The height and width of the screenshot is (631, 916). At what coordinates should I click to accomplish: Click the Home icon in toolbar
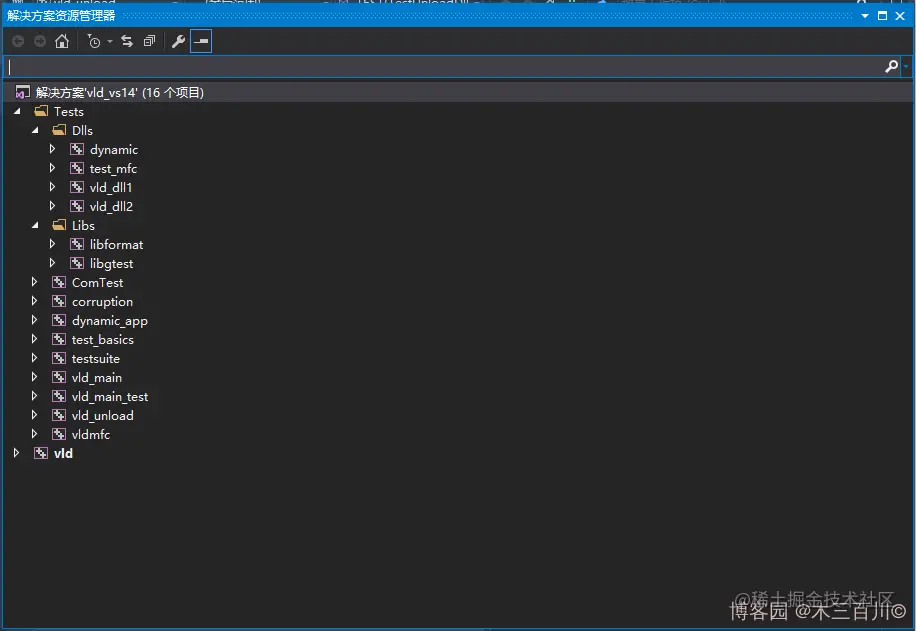tap(62, 41)
